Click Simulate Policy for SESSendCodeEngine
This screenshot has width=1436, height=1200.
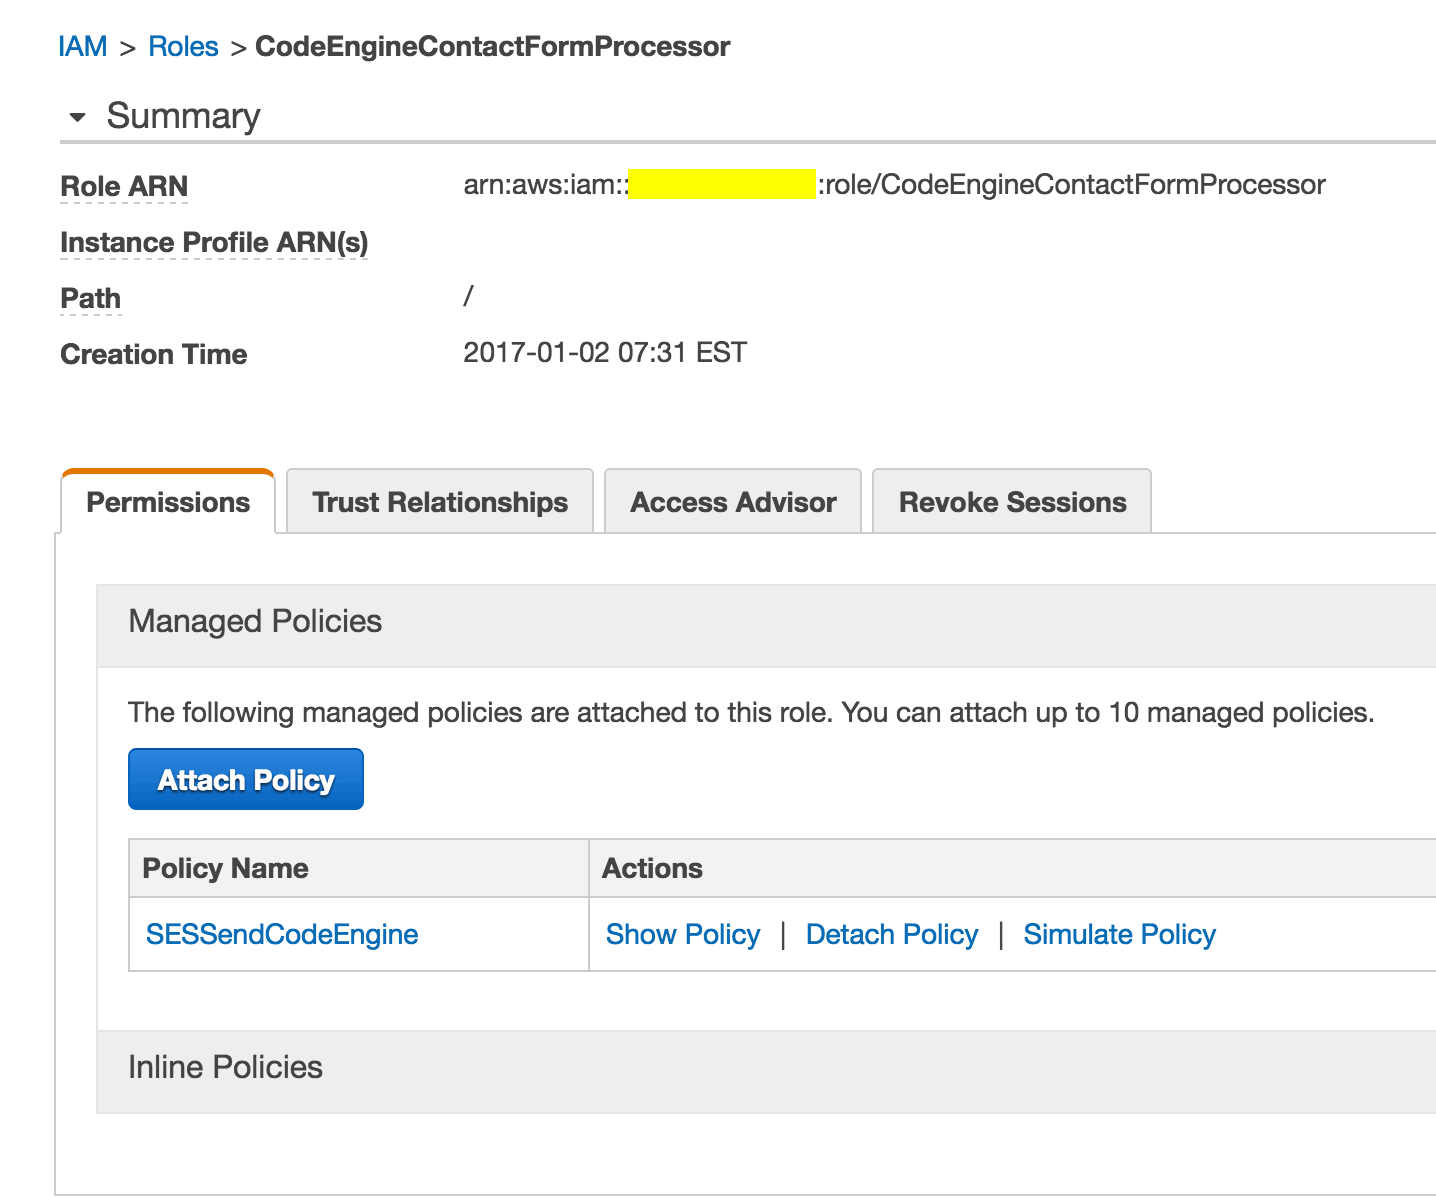click(1120, 934)
